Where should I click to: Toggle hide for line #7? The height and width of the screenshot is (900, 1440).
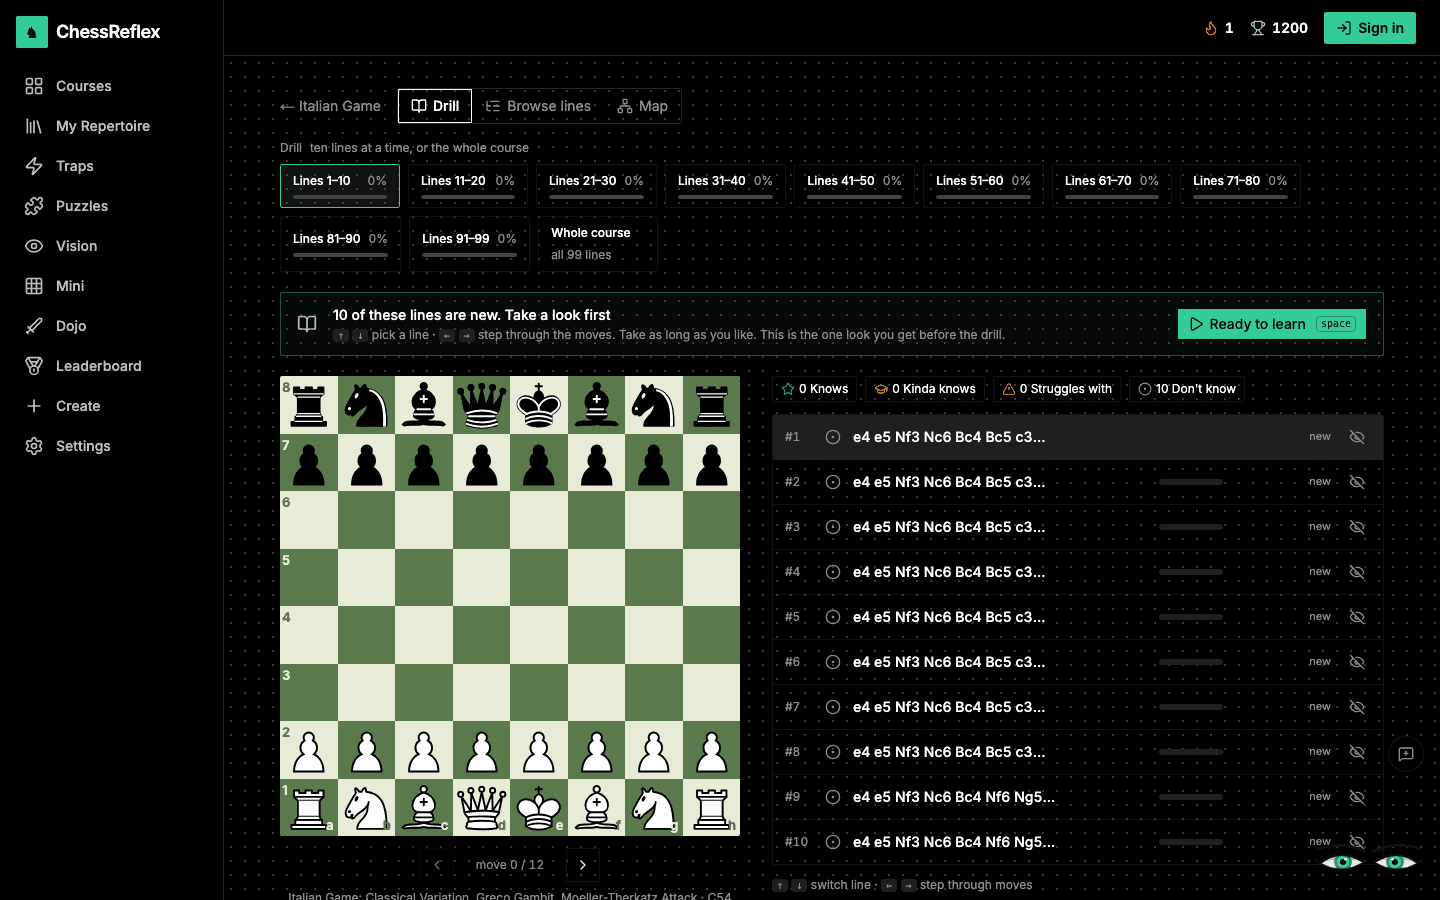tap(1357, 707)
